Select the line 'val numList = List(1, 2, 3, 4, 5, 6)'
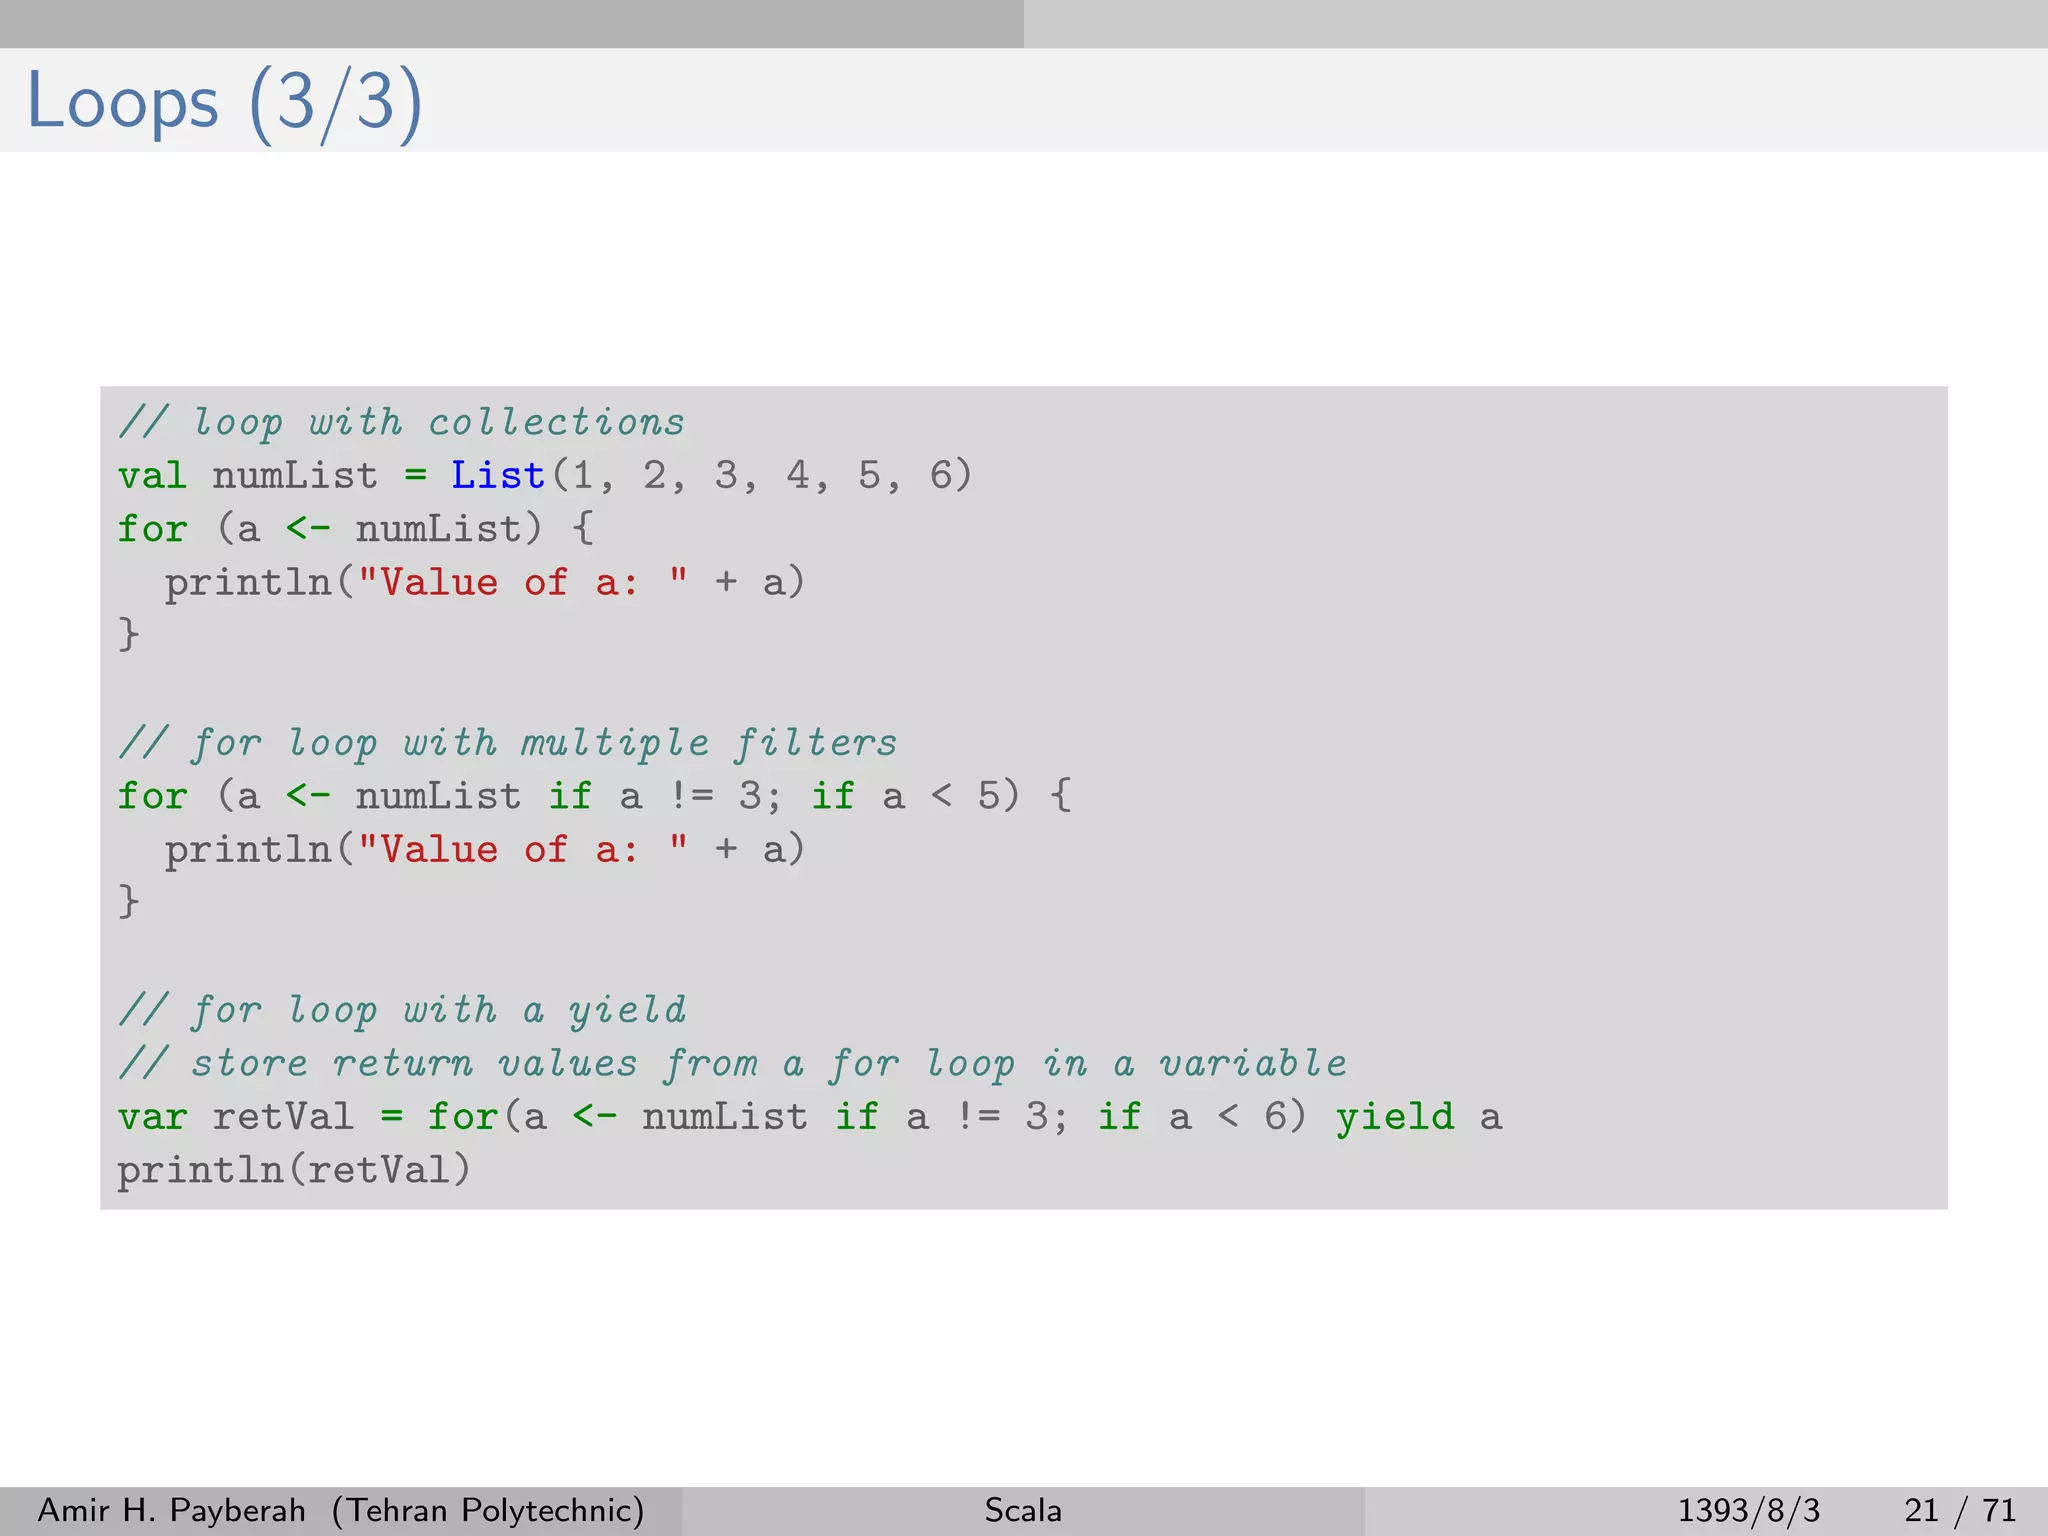2048x1536 pixels. [545, 475]
